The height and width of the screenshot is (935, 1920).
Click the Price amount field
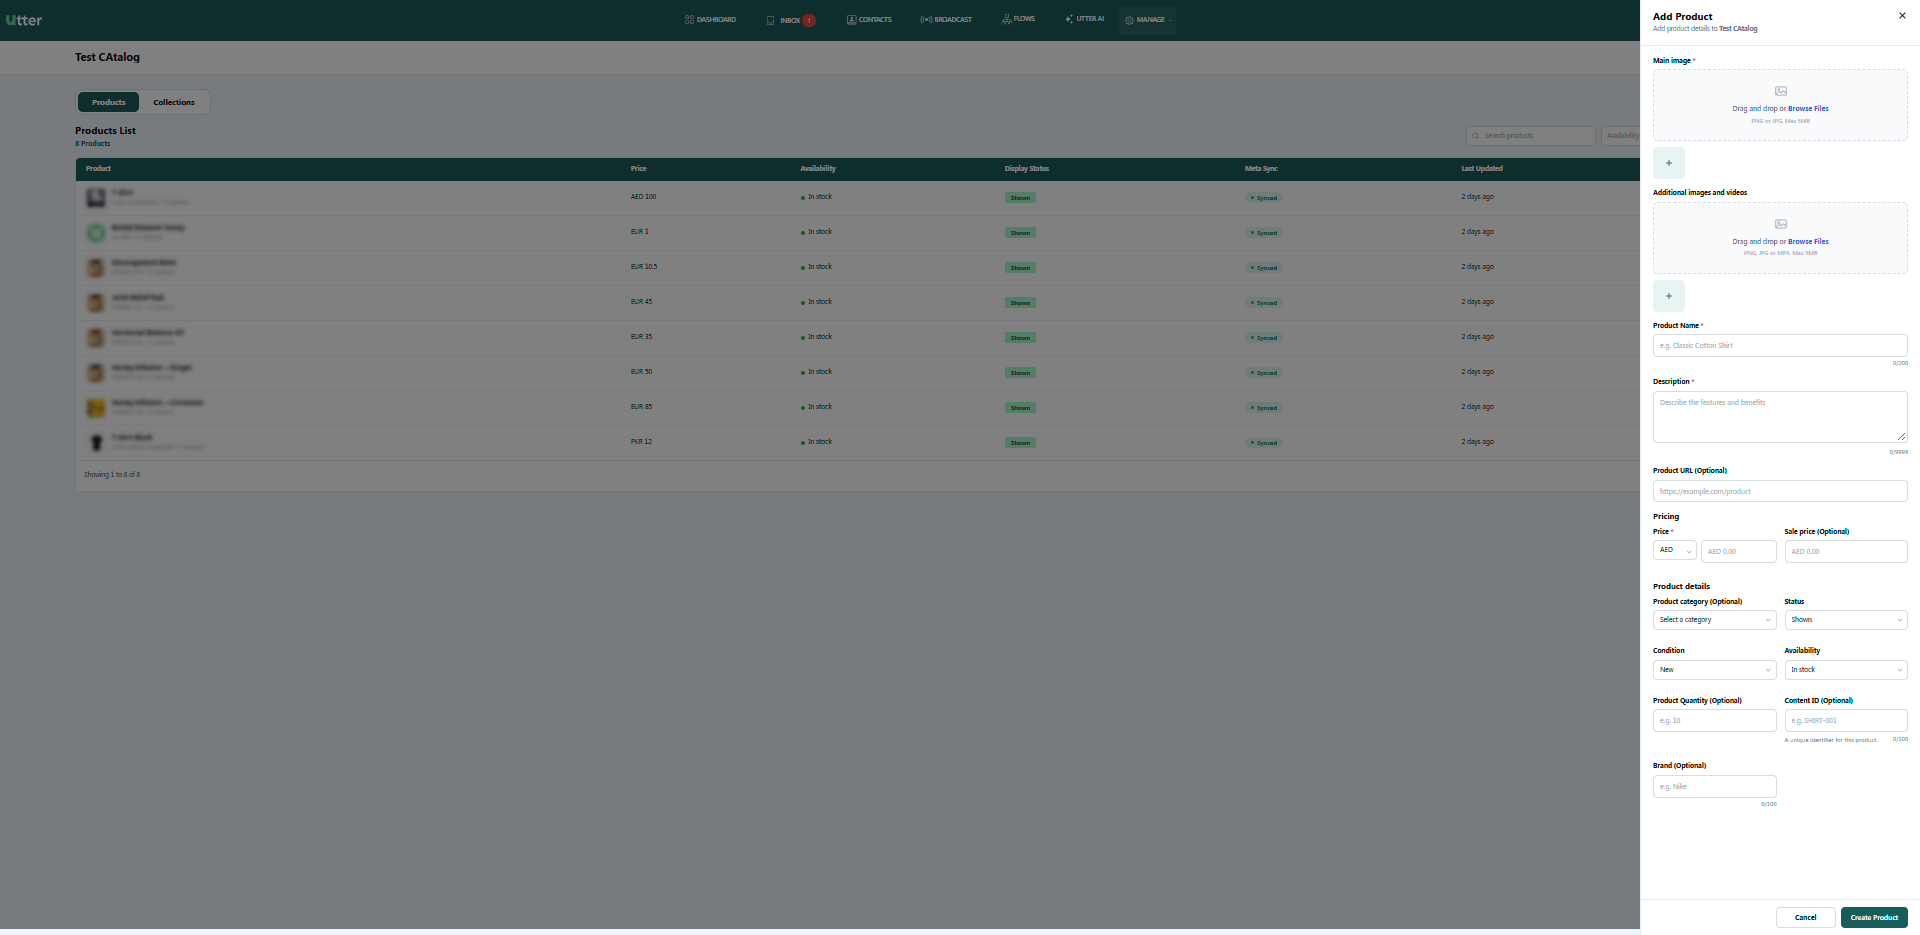pyautogui.click(x=1739, y=552)
